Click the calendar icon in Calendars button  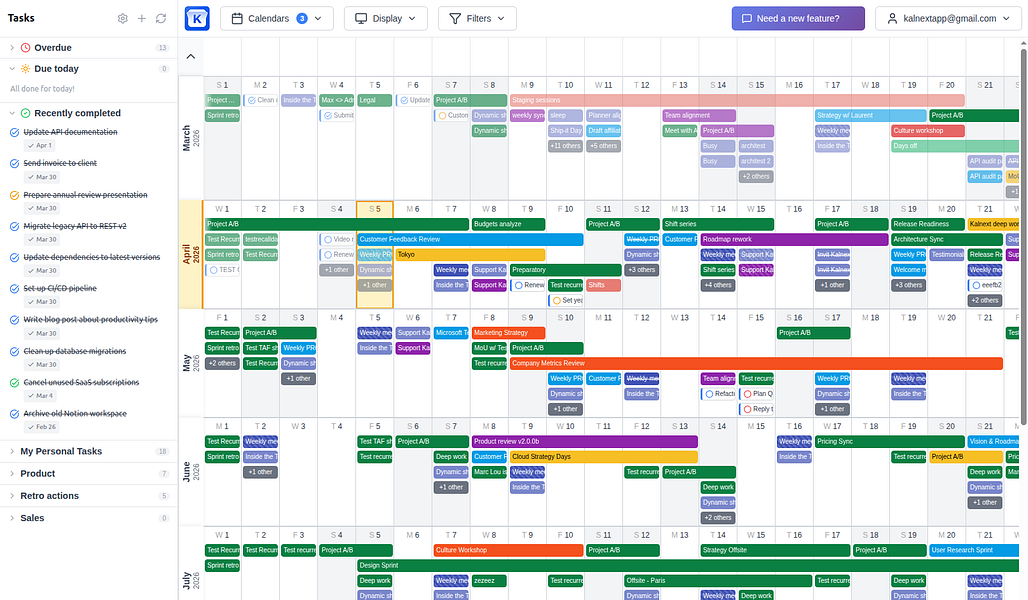point(237,18)
